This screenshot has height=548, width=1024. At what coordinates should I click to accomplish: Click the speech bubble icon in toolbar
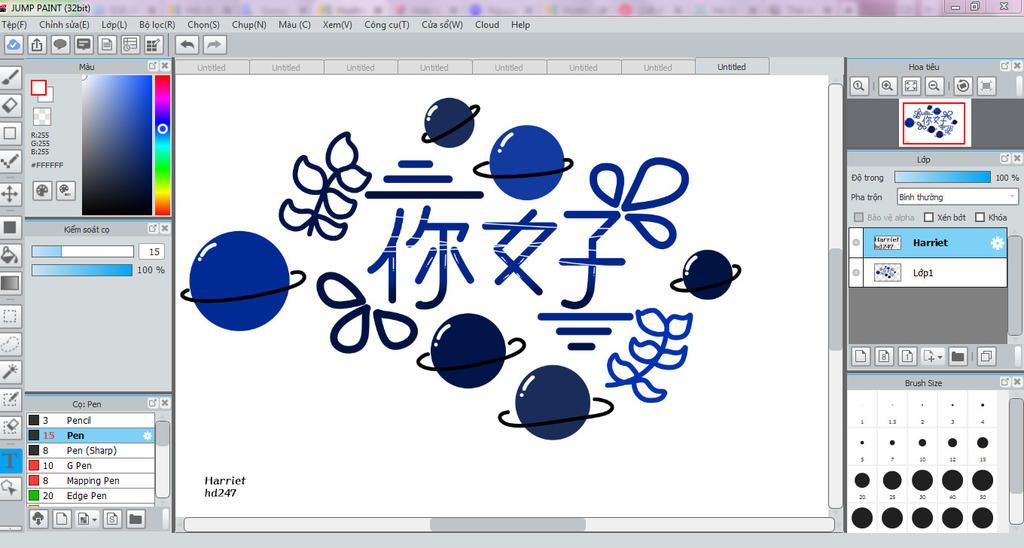(61, 44)
